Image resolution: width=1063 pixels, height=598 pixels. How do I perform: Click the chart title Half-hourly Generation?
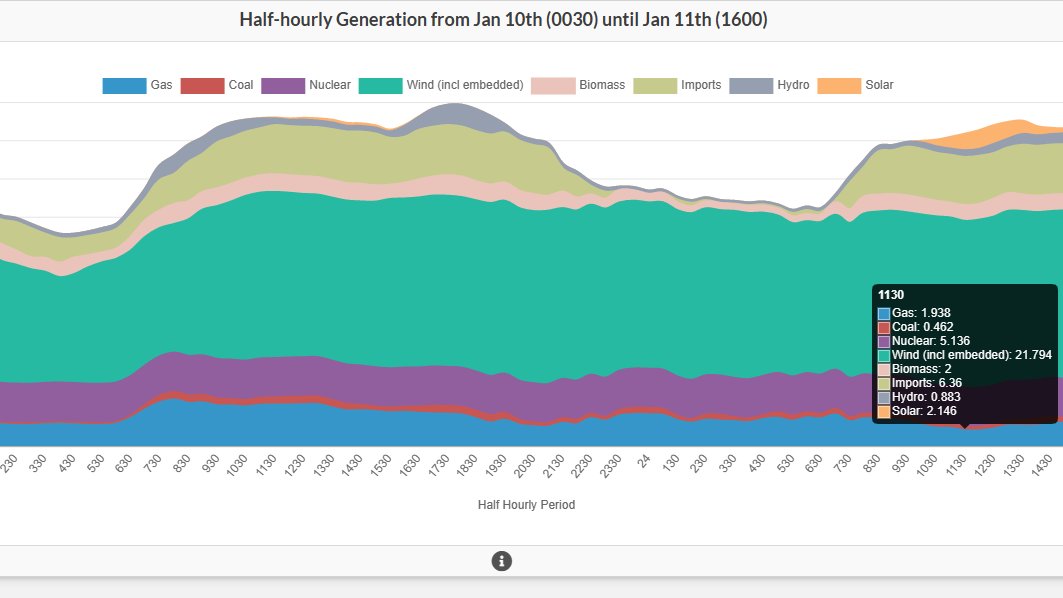pyautogui.click(x=503, y=20)
